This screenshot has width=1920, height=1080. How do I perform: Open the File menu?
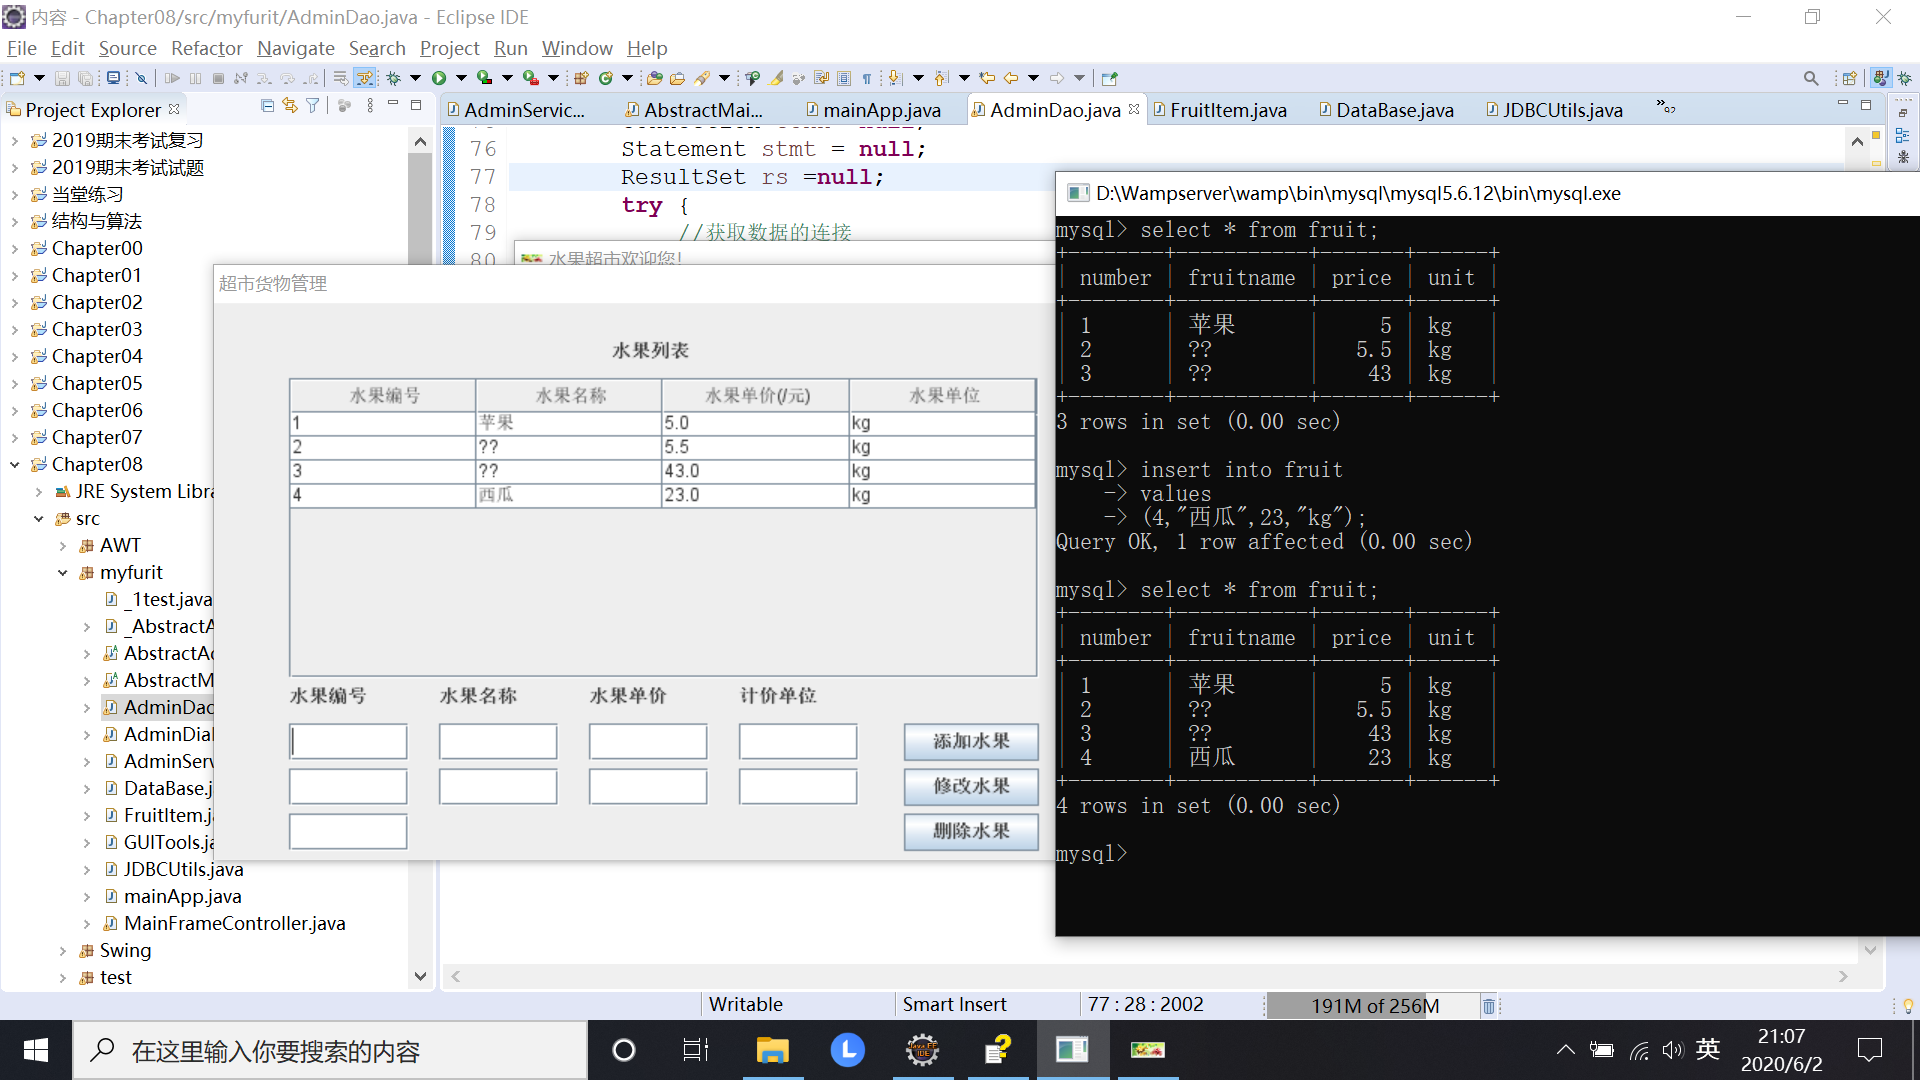[x=21, y=48]
